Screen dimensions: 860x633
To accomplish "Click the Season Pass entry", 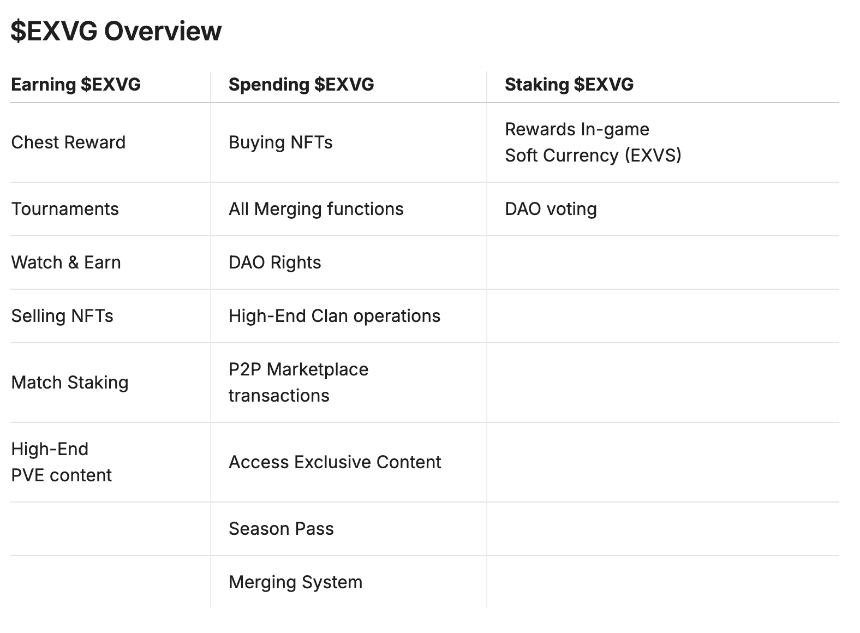I will point(281,529).
